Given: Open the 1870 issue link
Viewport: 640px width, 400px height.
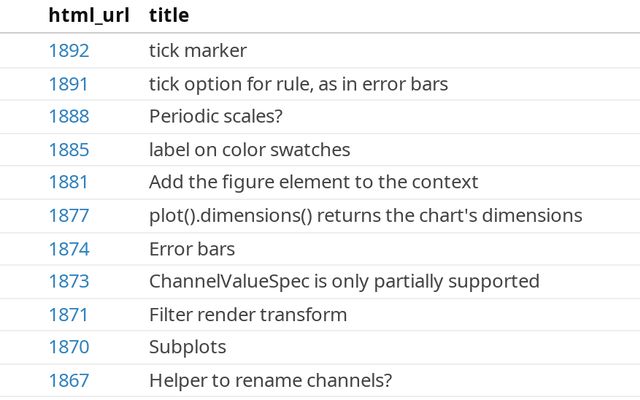Looking at the screenshot, I should click(68, 348).
